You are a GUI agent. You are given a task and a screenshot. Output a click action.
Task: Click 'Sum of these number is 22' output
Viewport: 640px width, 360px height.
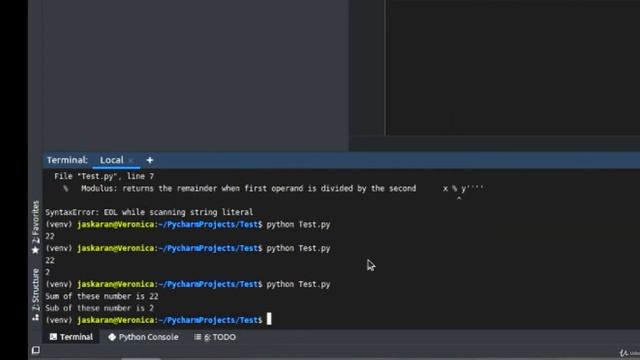(102, 296)
